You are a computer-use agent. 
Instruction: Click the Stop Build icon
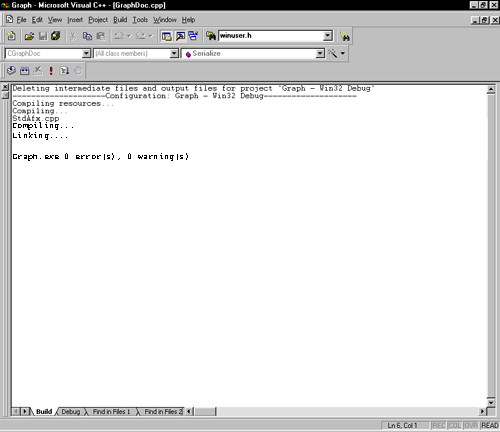tap(38, 70)
